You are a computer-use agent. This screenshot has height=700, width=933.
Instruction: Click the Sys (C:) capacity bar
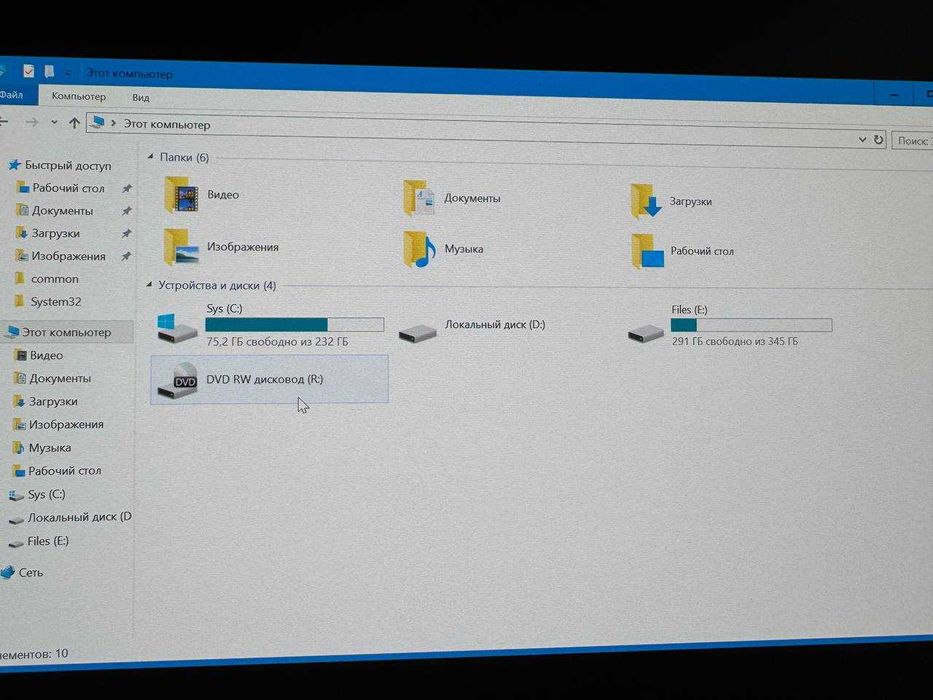coord(295,324)
